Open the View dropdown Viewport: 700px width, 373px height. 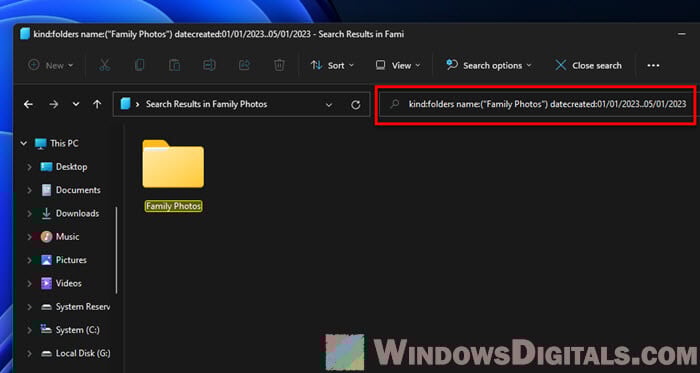398,66
